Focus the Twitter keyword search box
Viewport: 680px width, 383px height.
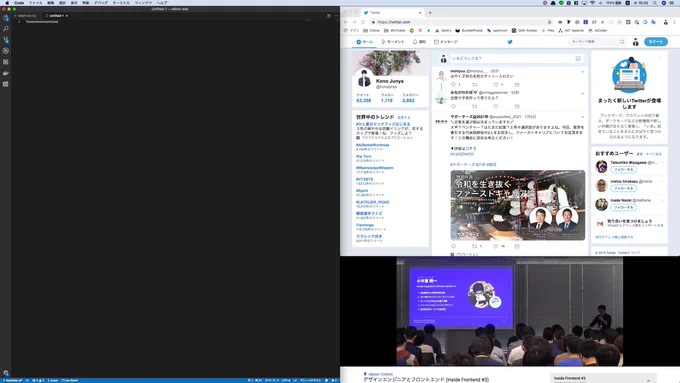click(597, 42)
